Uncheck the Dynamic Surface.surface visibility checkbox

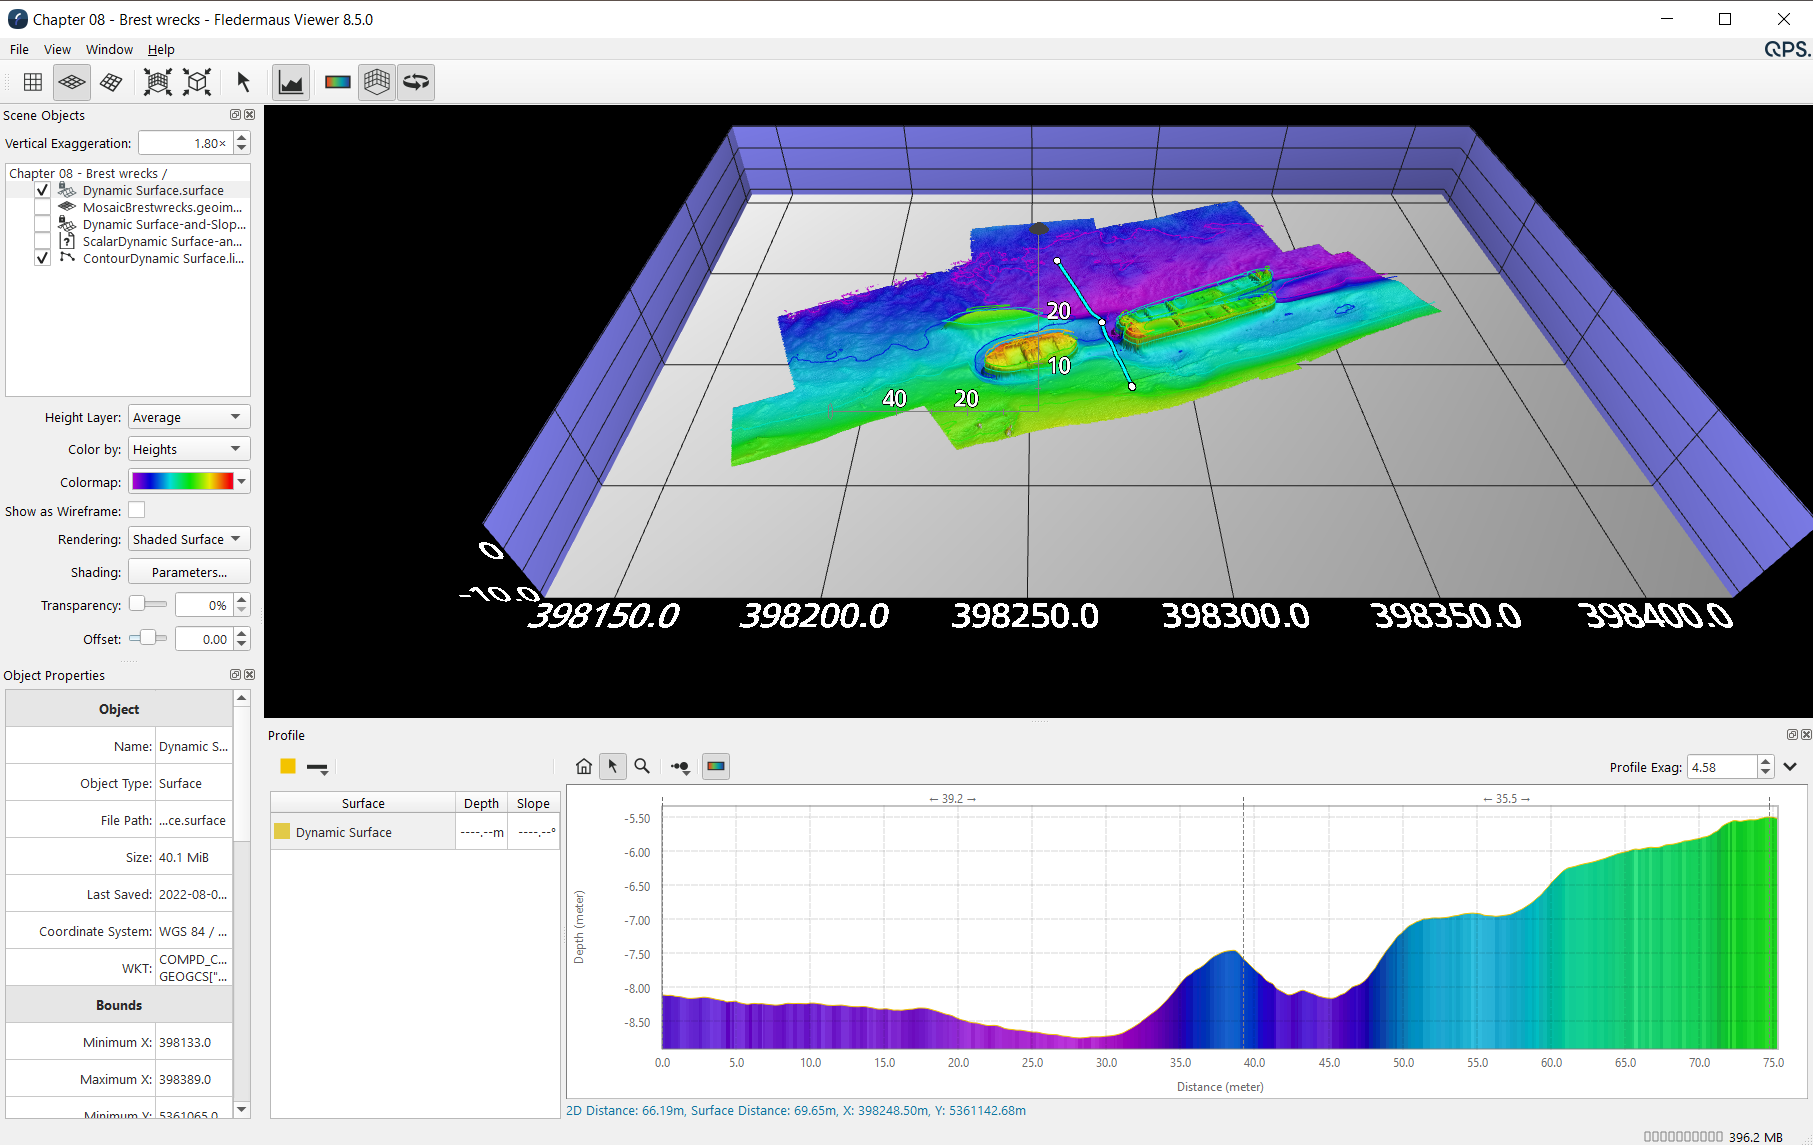(x=42, y=190)
